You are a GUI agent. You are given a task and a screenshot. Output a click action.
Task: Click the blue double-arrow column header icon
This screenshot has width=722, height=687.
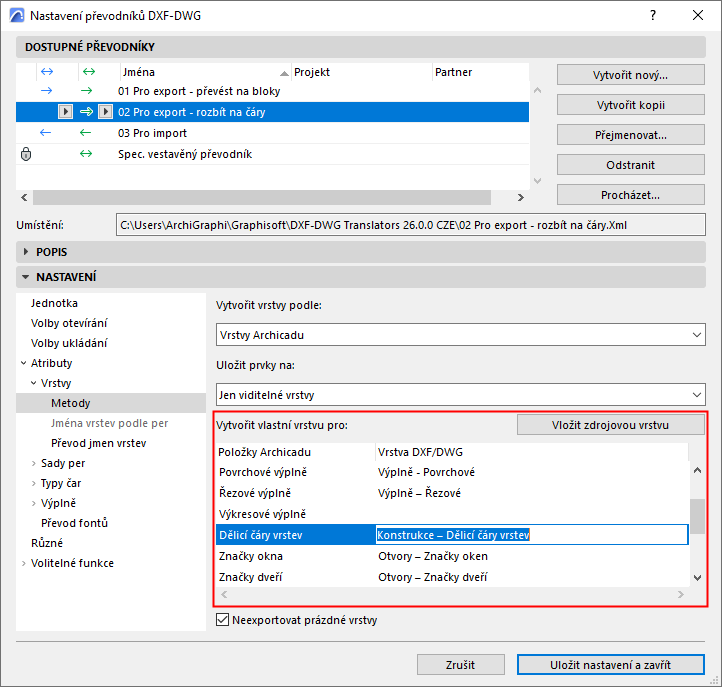coord(46,72)
